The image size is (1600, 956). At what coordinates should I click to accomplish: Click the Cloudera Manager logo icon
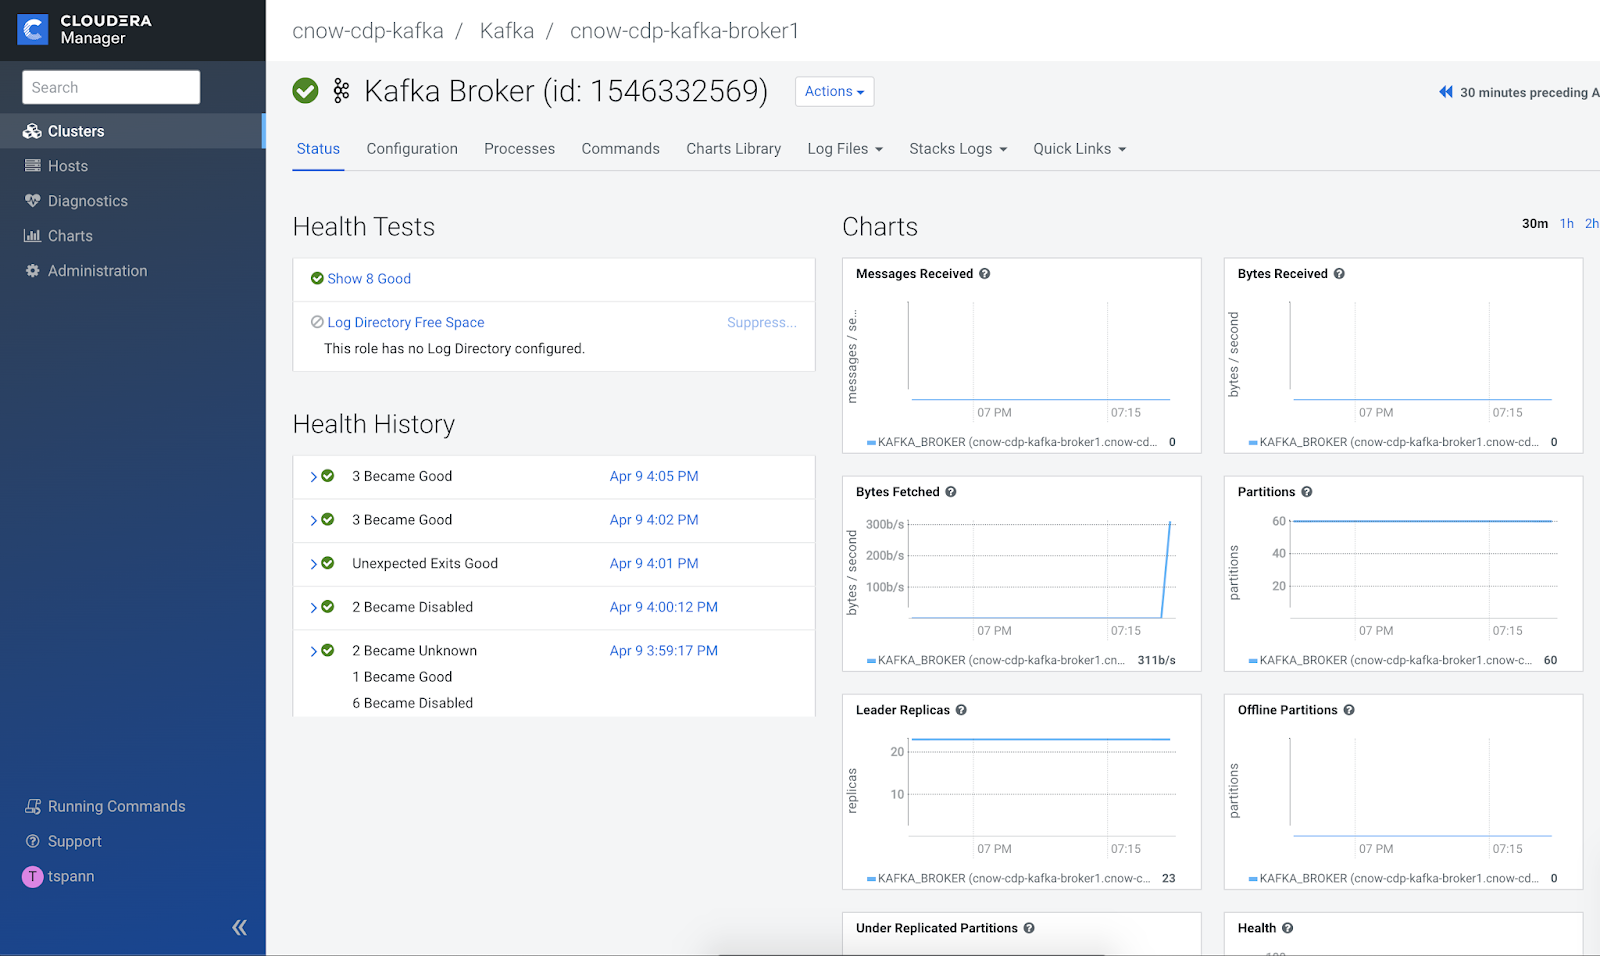coord(33,30)
